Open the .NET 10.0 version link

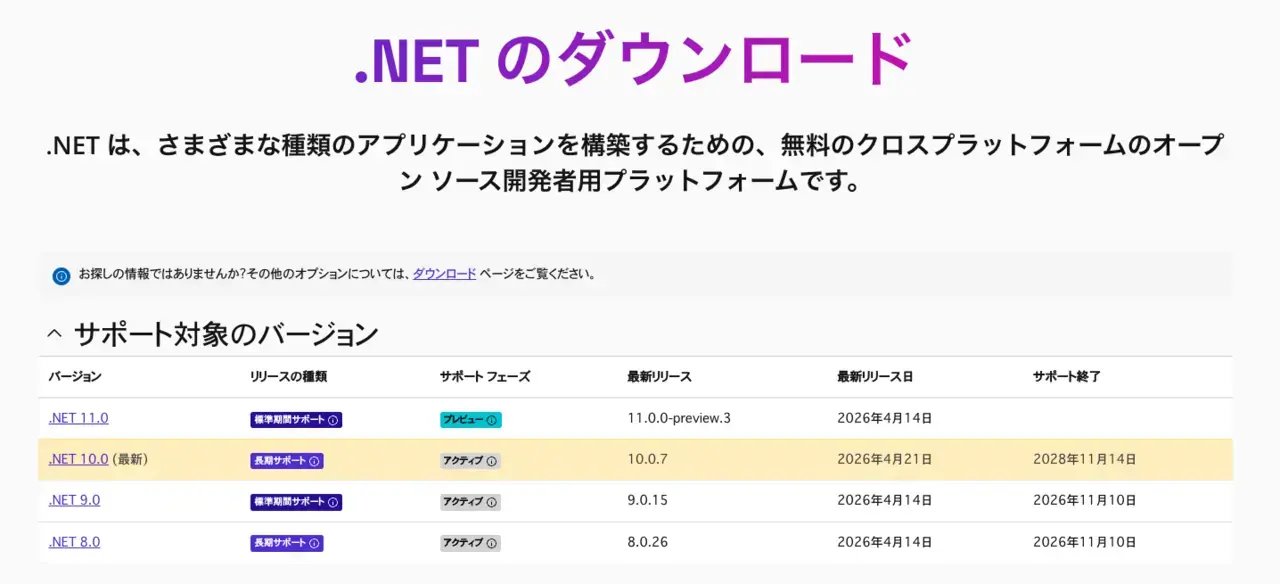click(78, 459)
